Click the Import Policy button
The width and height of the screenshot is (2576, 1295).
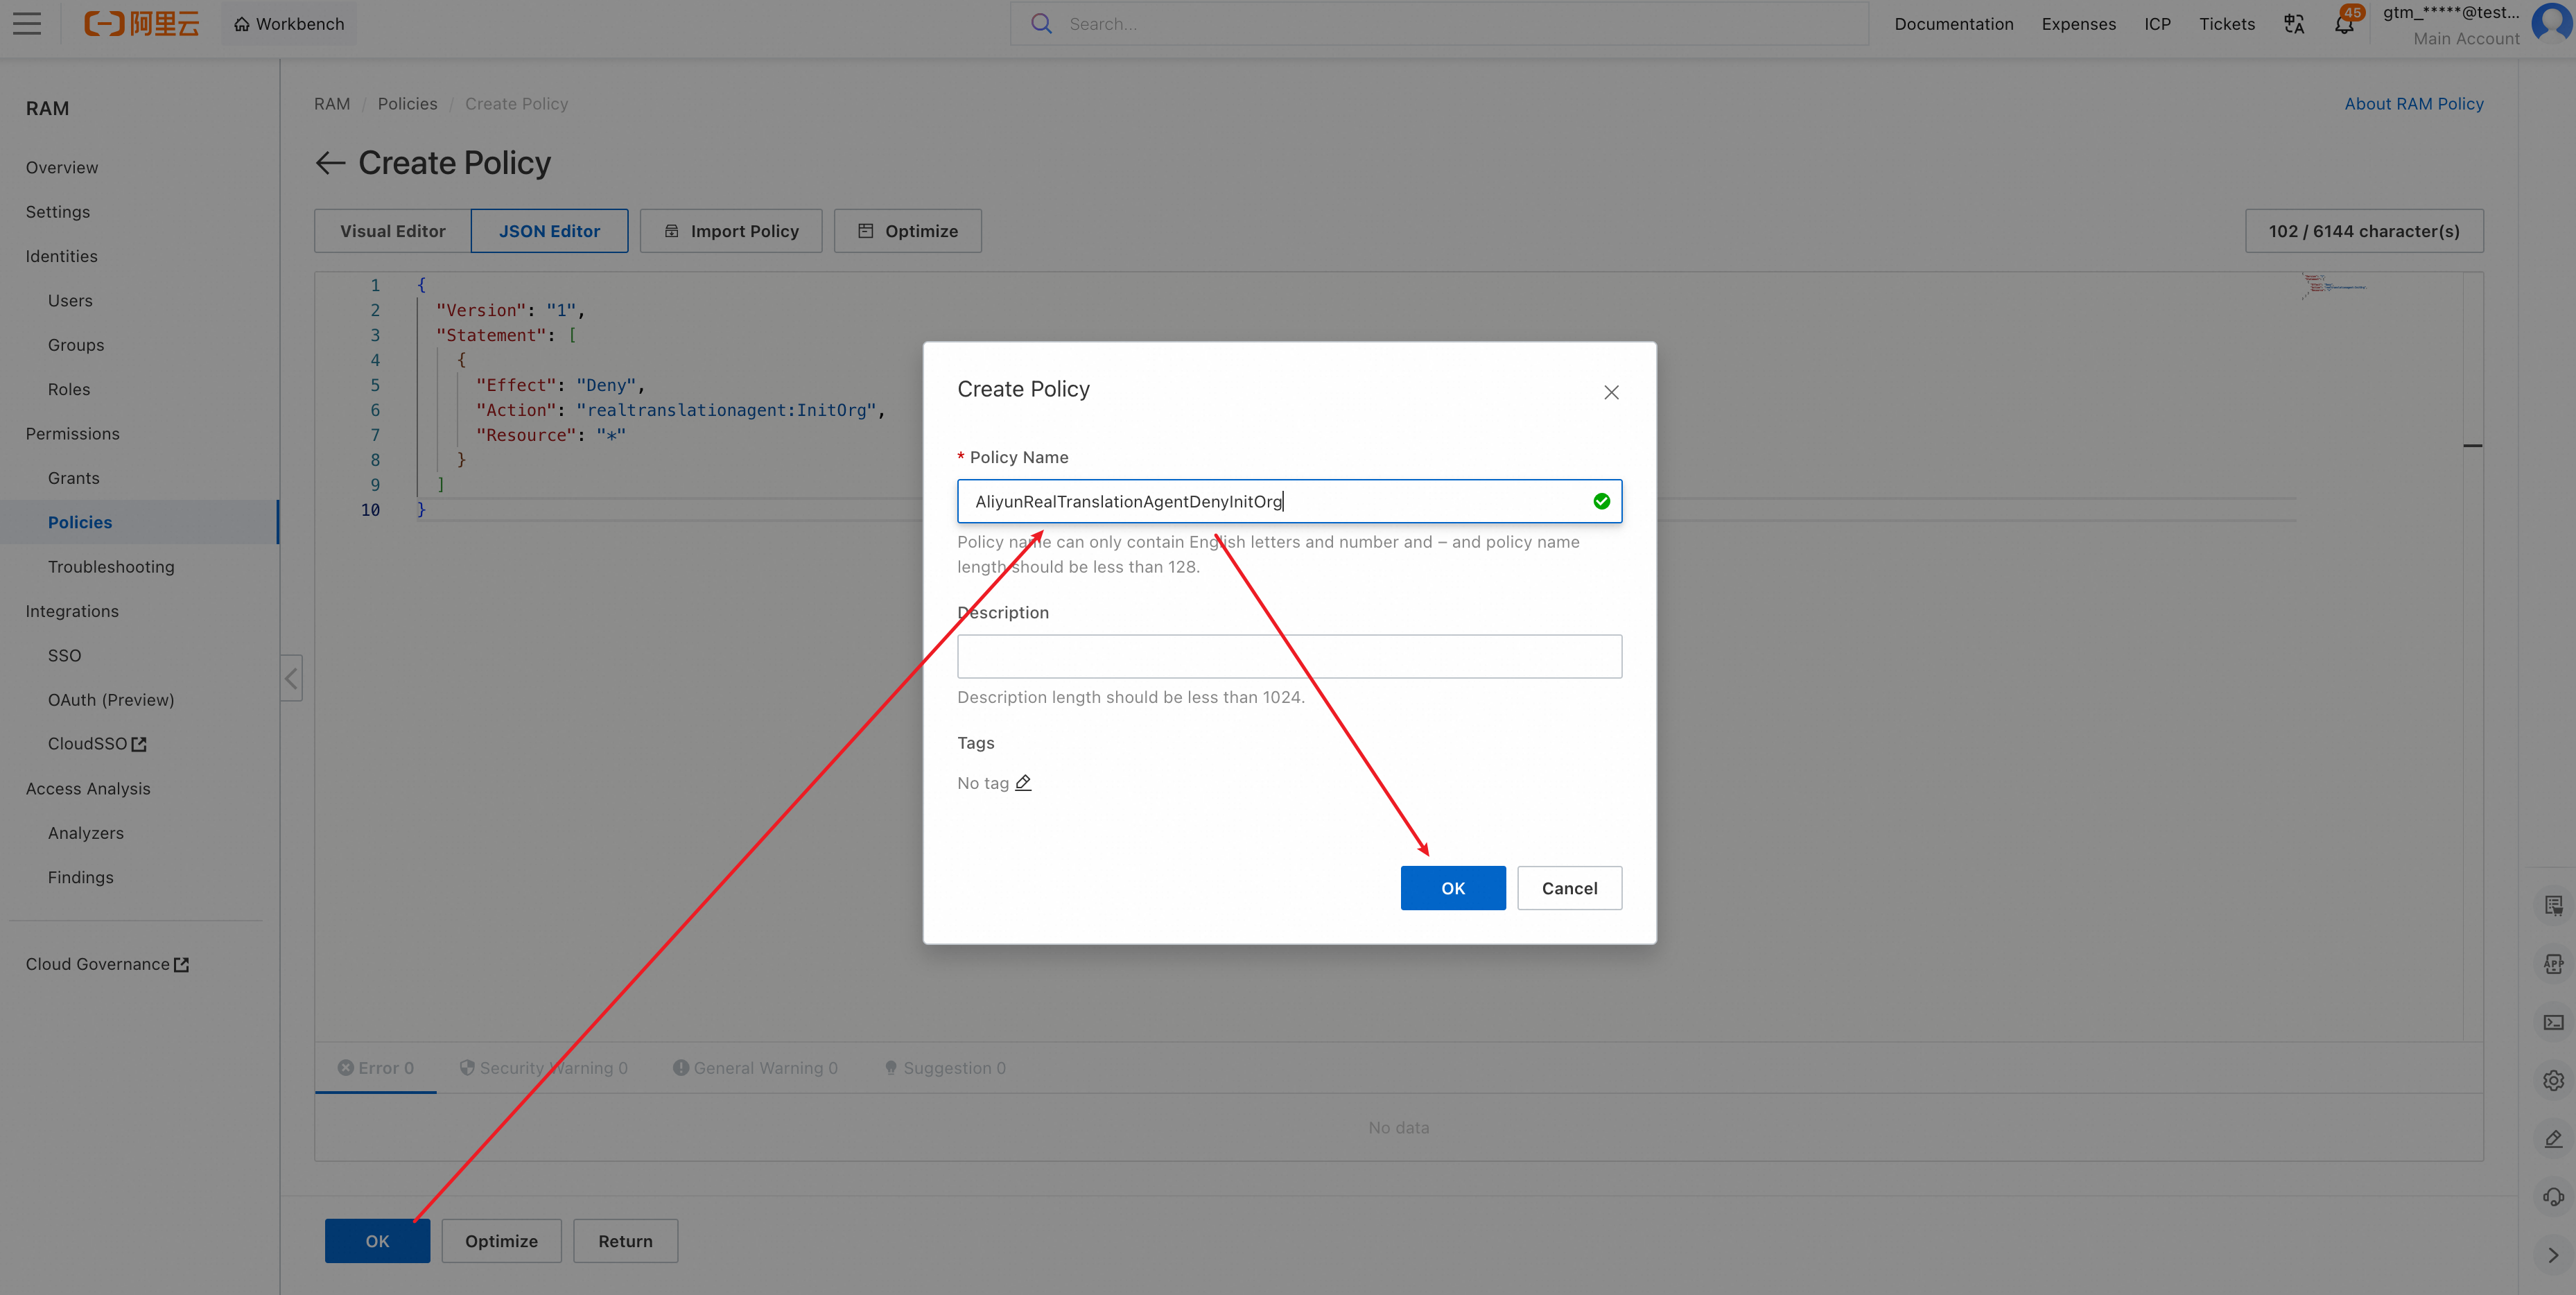731,231
